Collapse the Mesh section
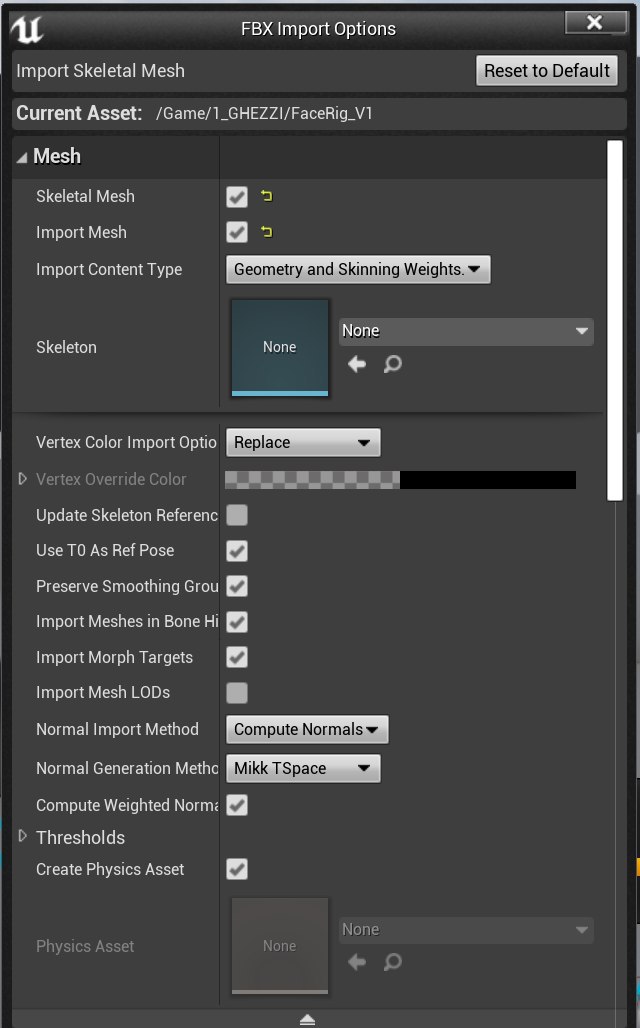The width and height of the screenshot is (640, 1028). pyautogui.click(x=22, y=157)
